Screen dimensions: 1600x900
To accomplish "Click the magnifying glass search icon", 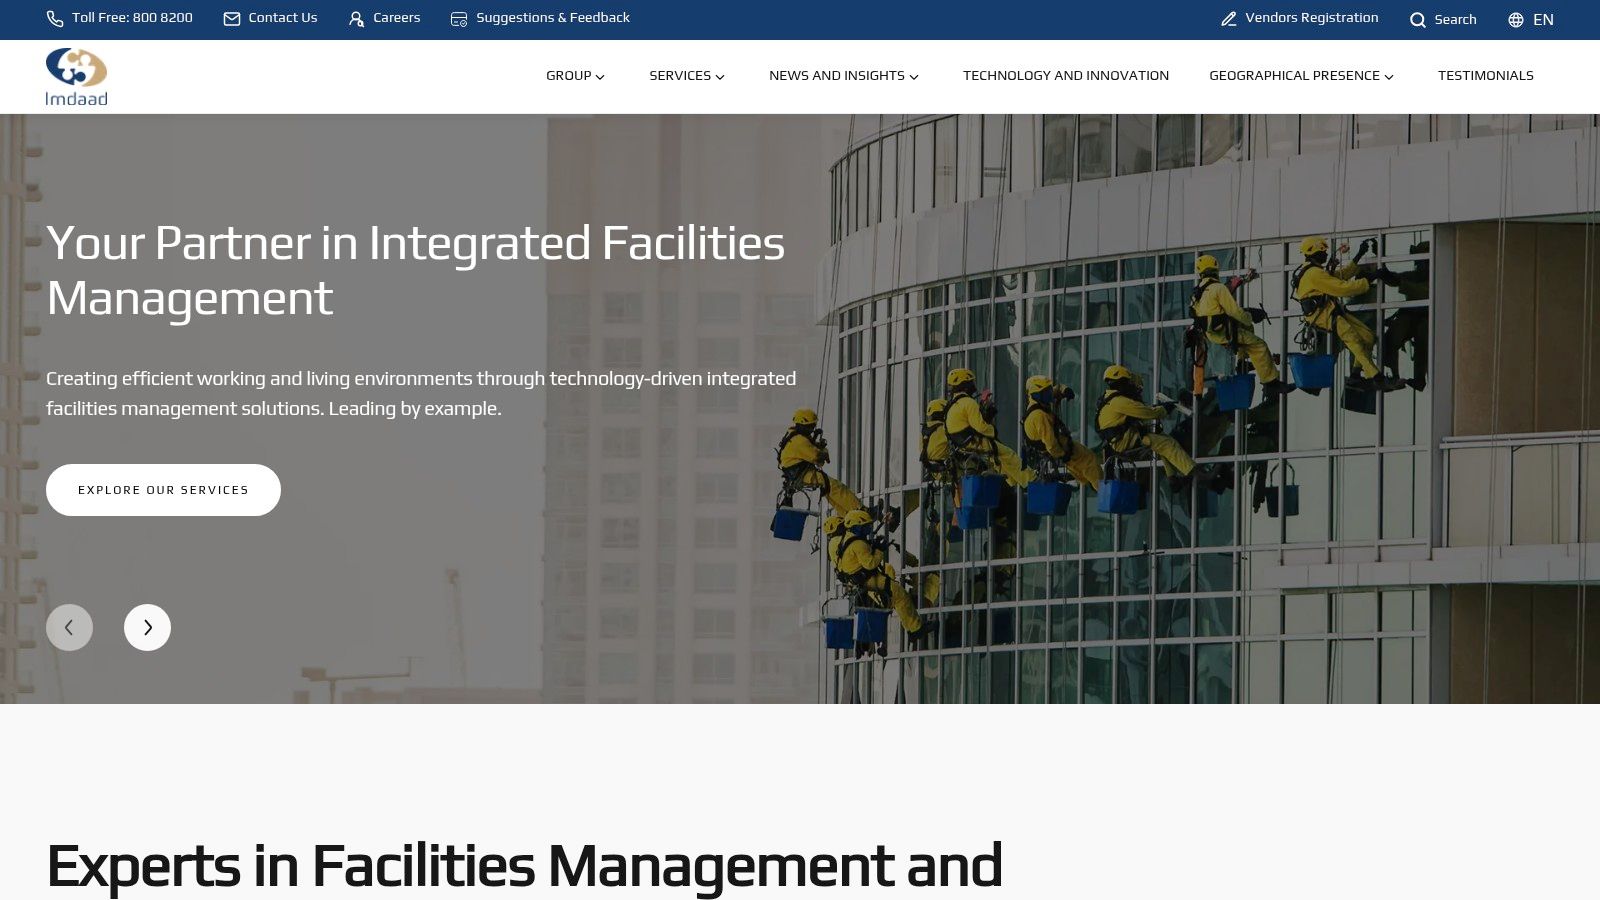I will [x=1418, y=20].
